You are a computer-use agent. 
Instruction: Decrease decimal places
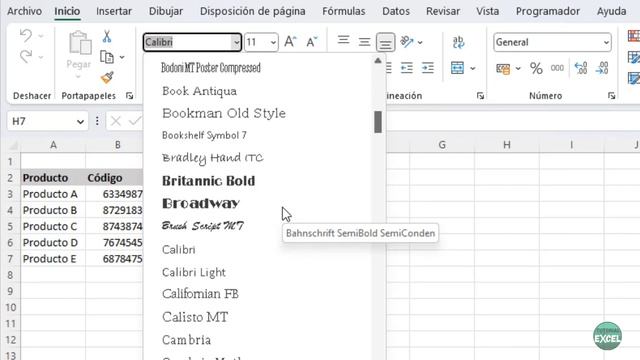pos(602,68)
